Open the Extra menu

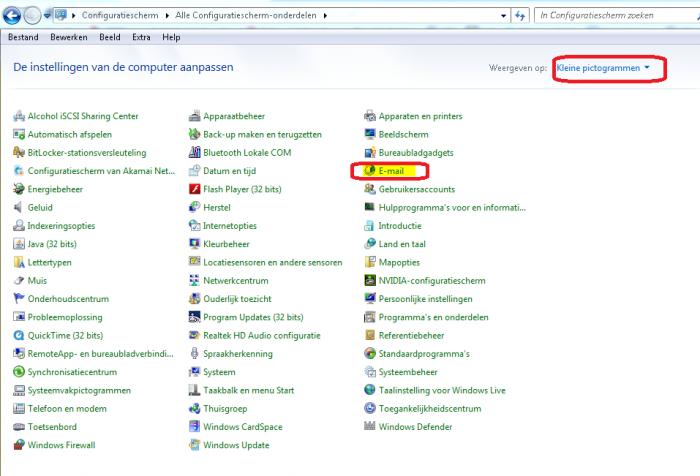tap(141, 38)
